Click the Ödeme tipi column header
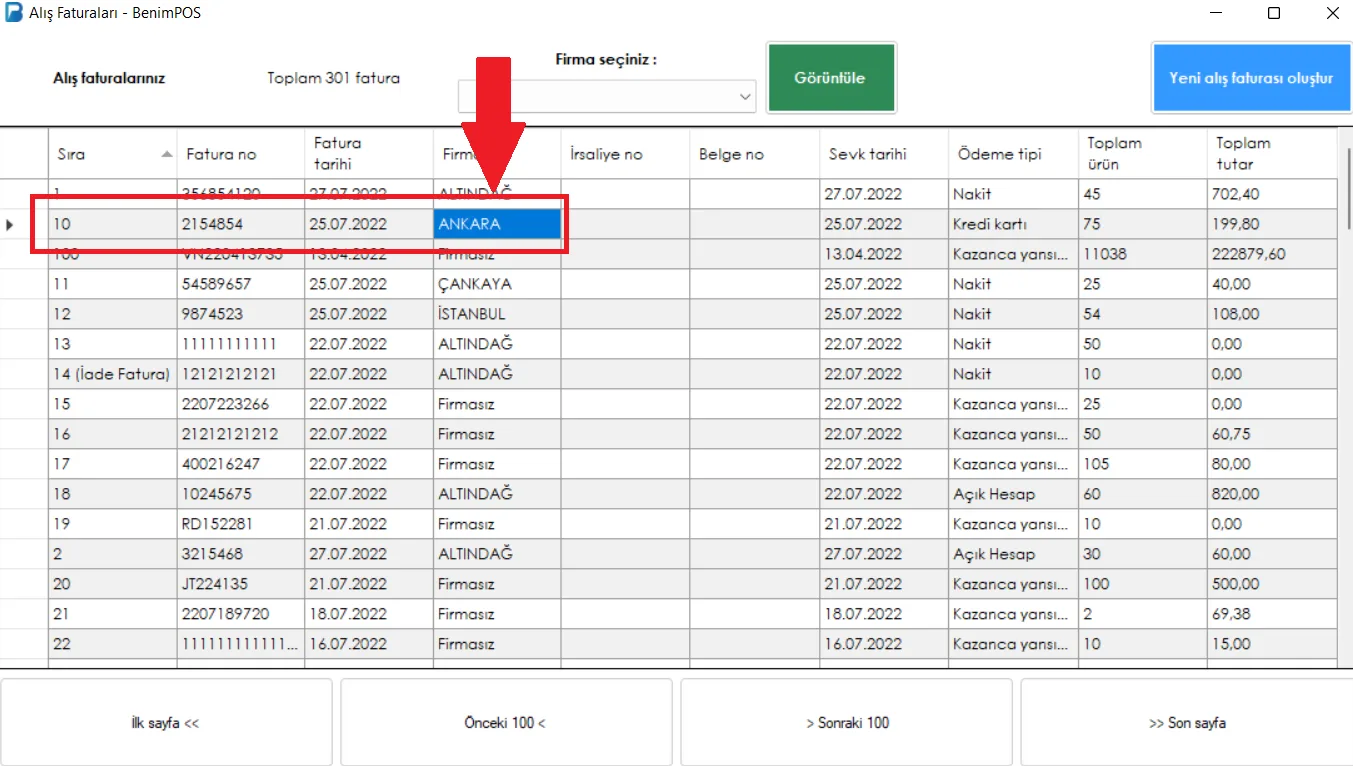Screen dimensions: 1353x766 (x=1013, y=154)
